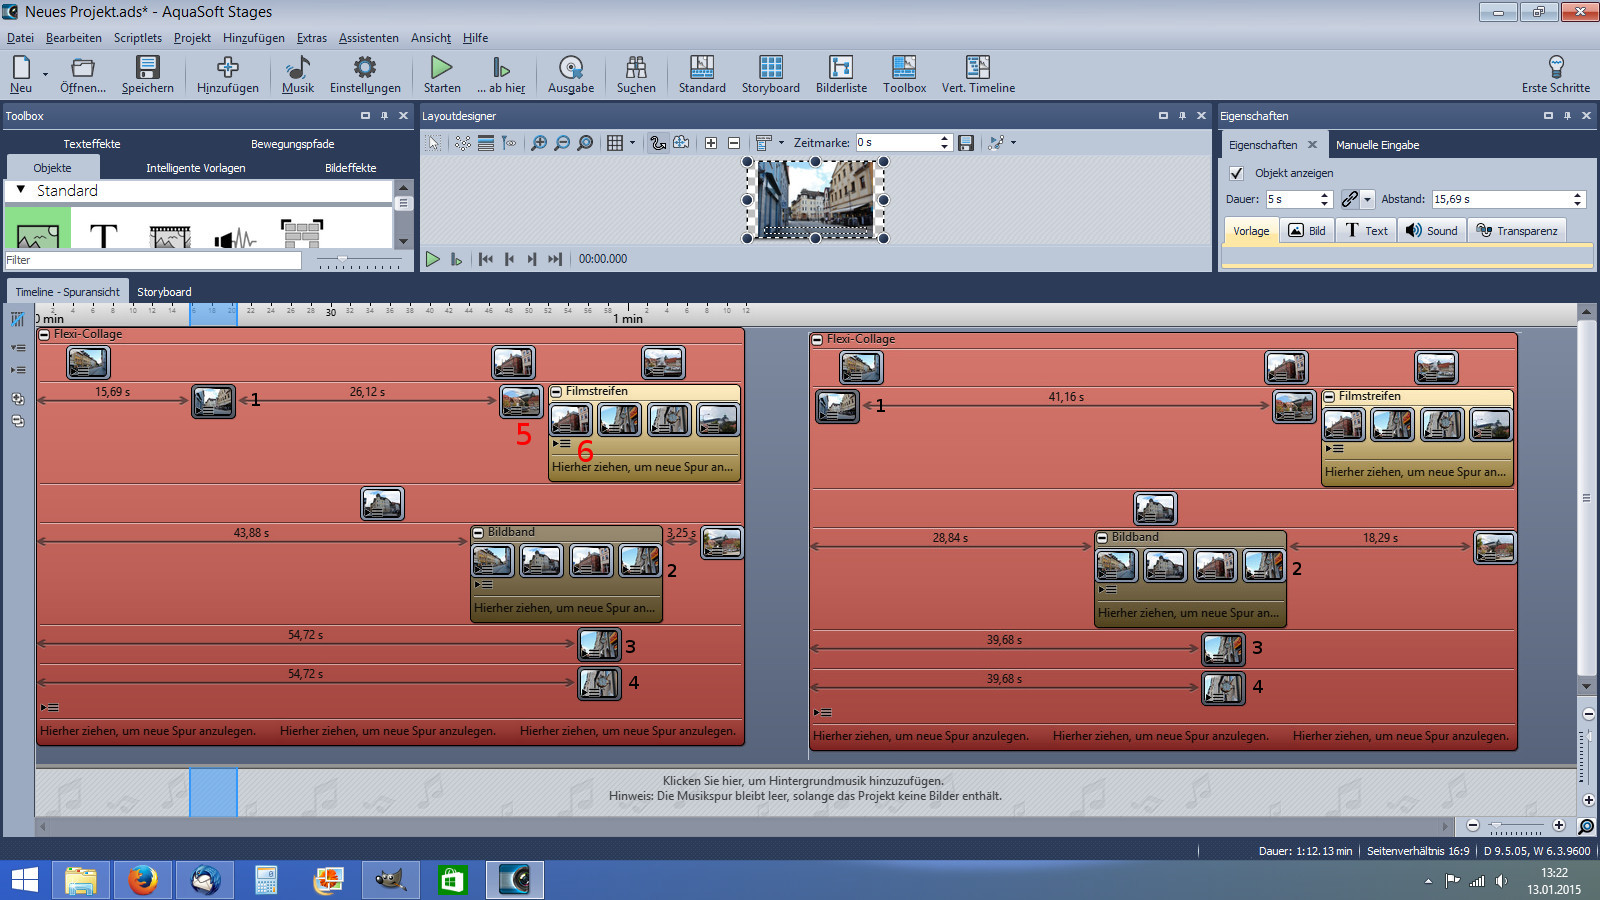Open the Erste Schritte lightbulb

1555,68
